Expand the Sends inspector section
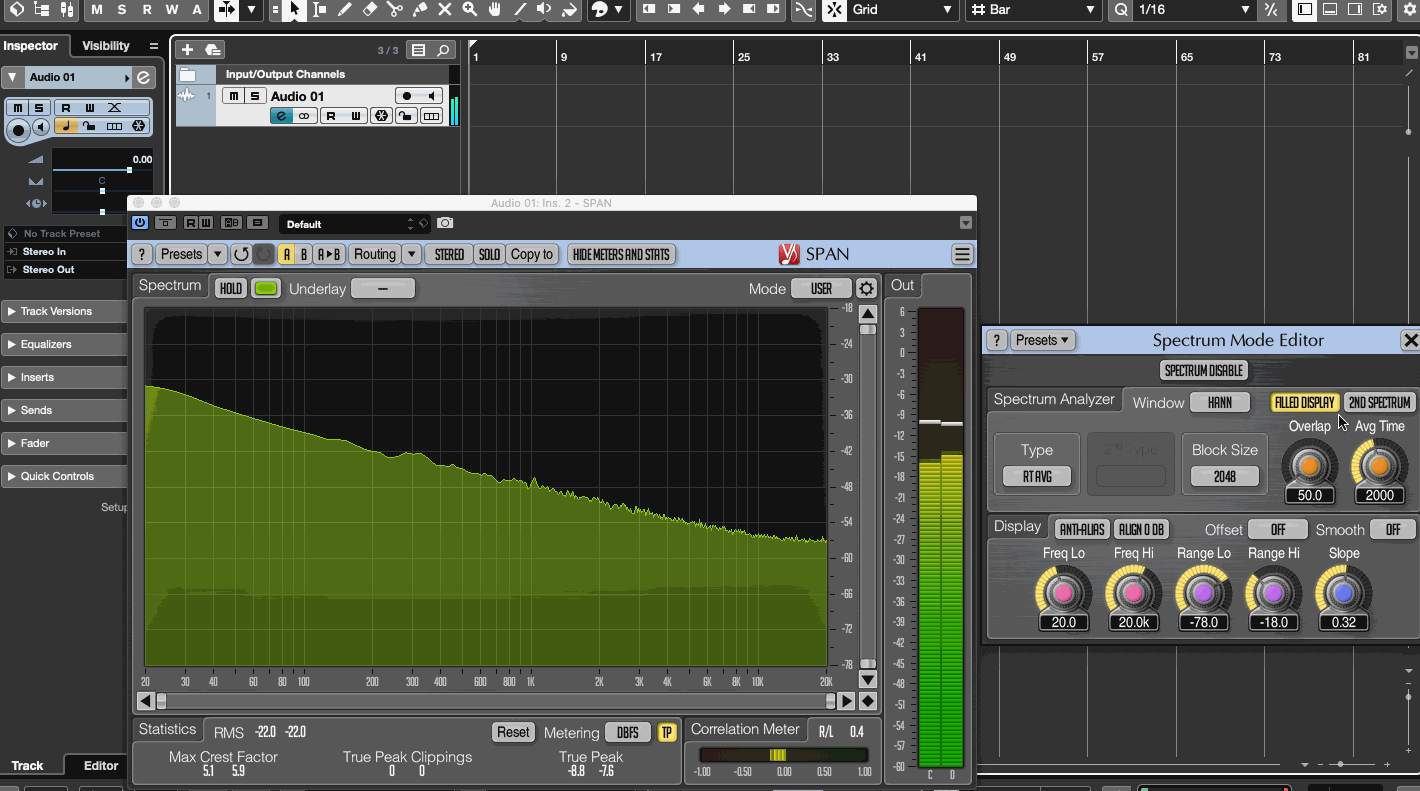1420x791 pixels. point(64,410)
